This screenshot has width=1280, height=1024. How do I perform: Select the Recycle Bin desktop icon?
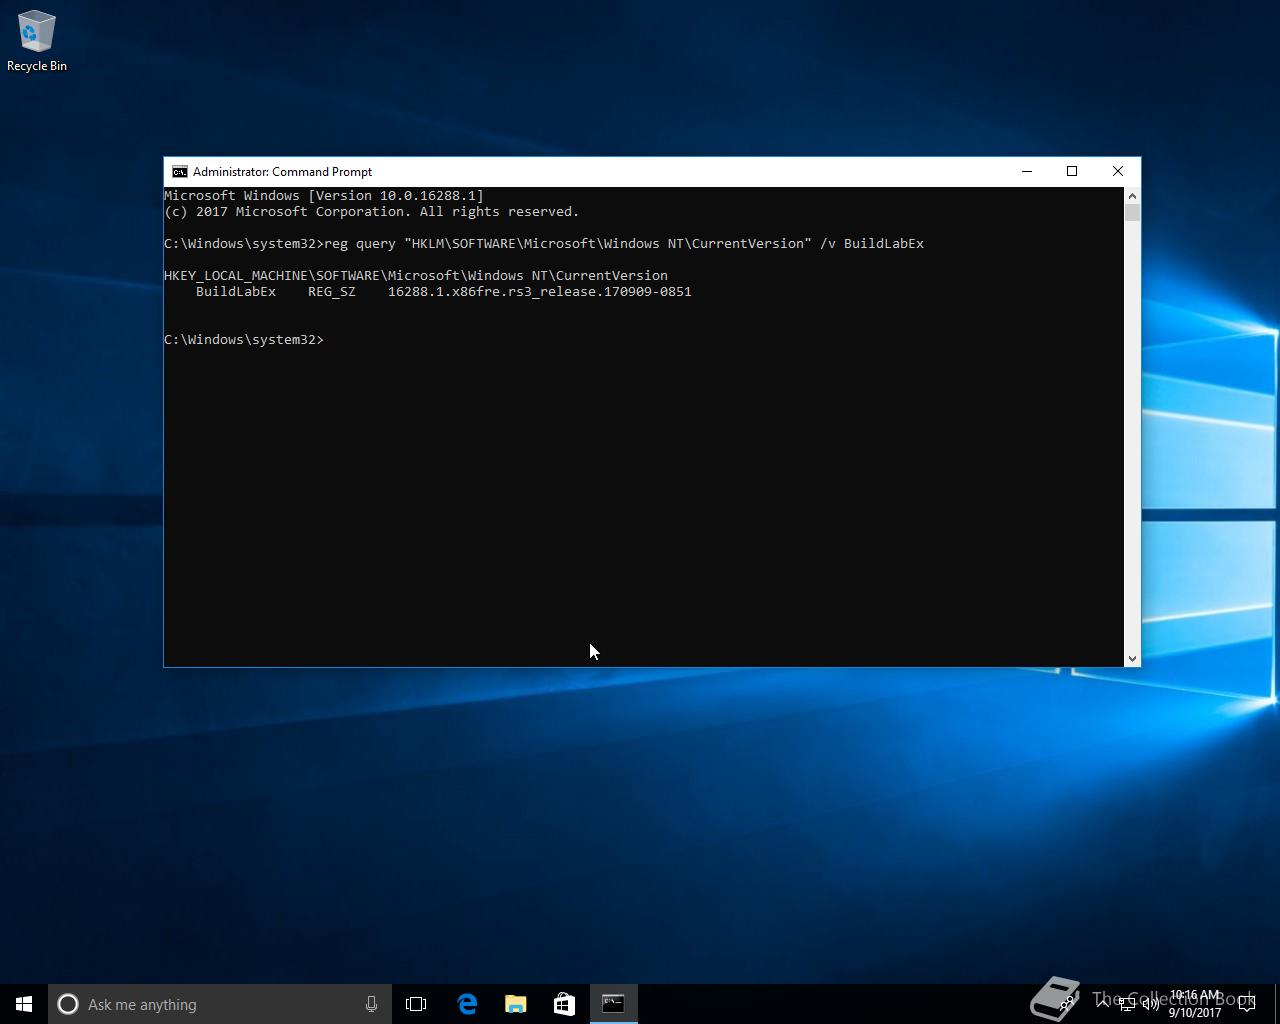click(37, 42)
